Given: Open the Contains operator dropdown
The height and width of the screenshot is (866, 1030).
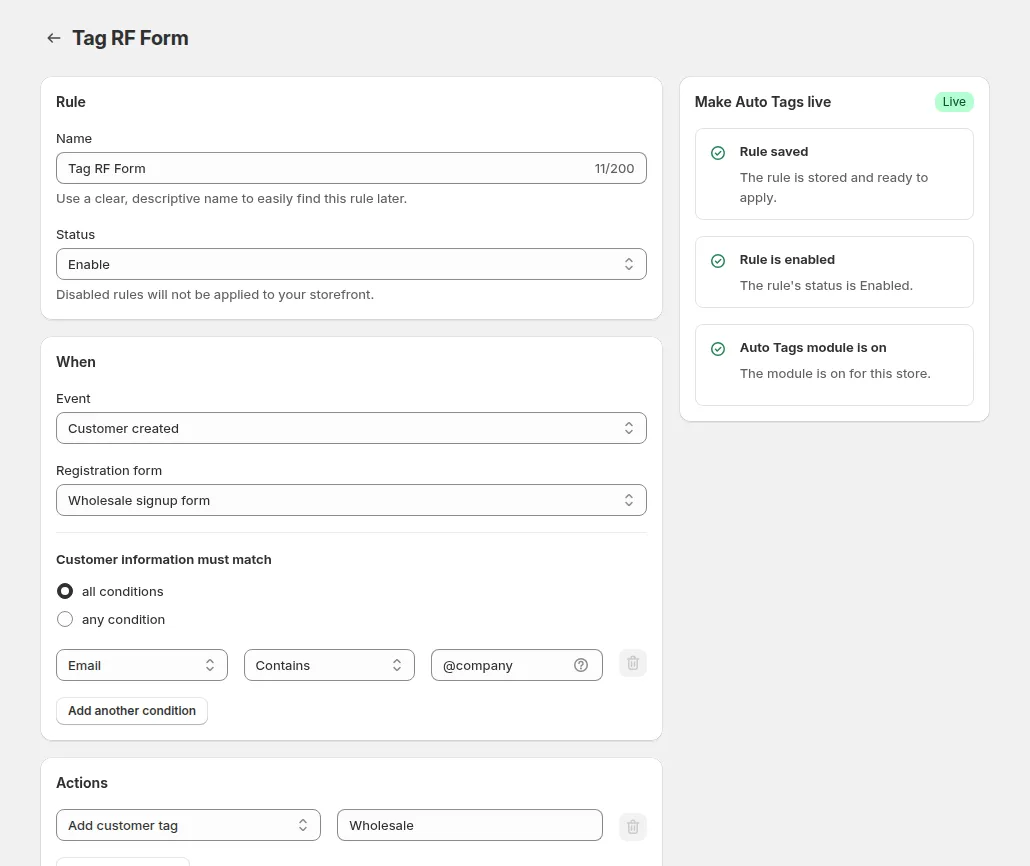Looking at the screenshot, I should pyautogui.click(x=329, y=665).
